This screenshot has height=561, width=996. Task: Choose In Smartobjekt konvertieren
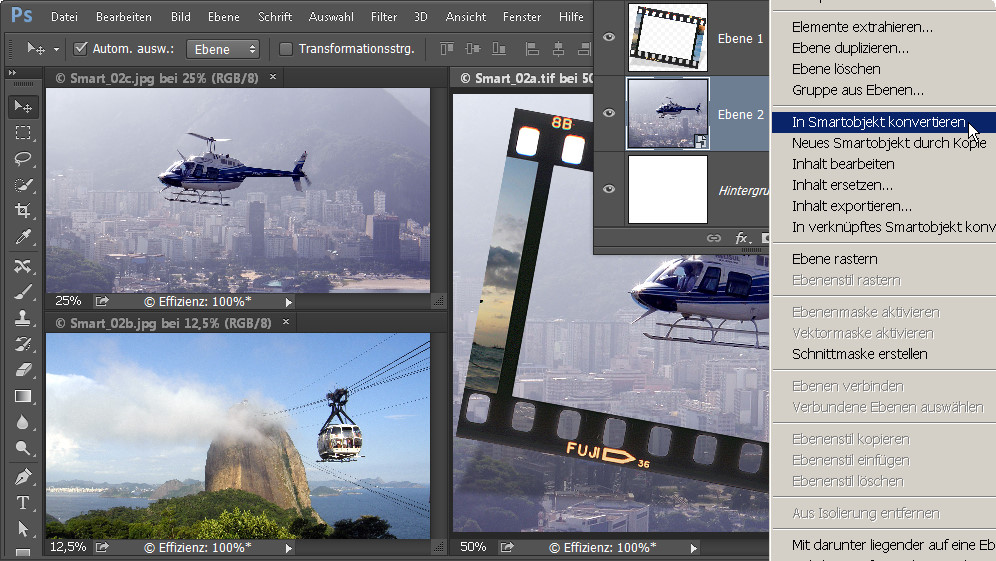884,122
